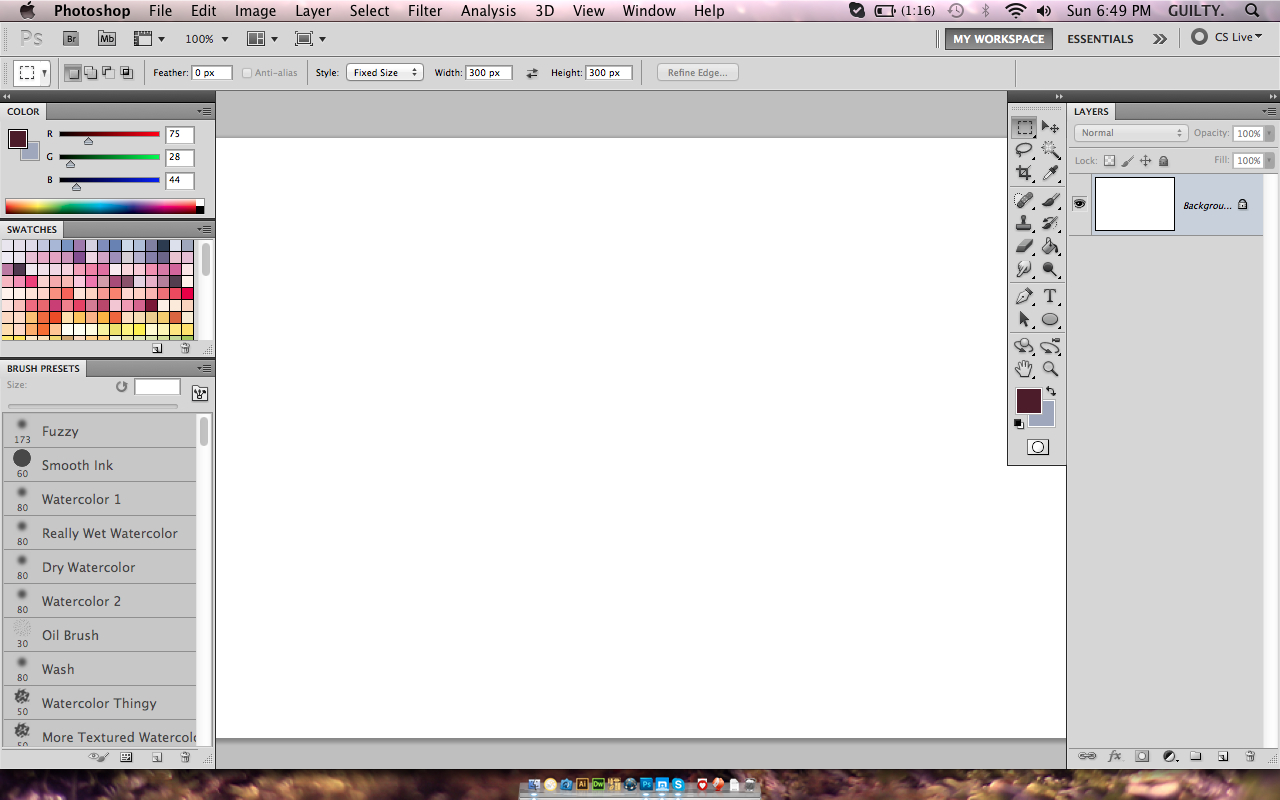Select the Crop tool
The height and width of the screenshot is (800, 1280).
pyautogui.click(x=1024, y=173)
